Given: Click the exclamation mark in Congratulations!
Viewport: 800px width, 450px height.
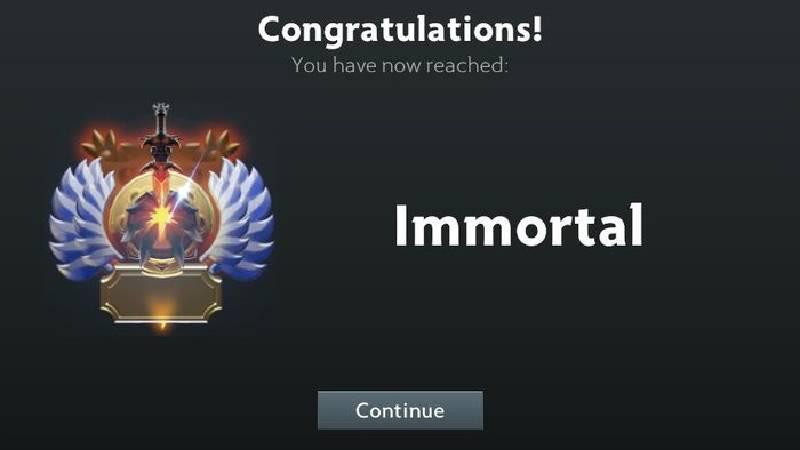Looking at the screenshot, I should pyautogui.click(x=537, y=28).
